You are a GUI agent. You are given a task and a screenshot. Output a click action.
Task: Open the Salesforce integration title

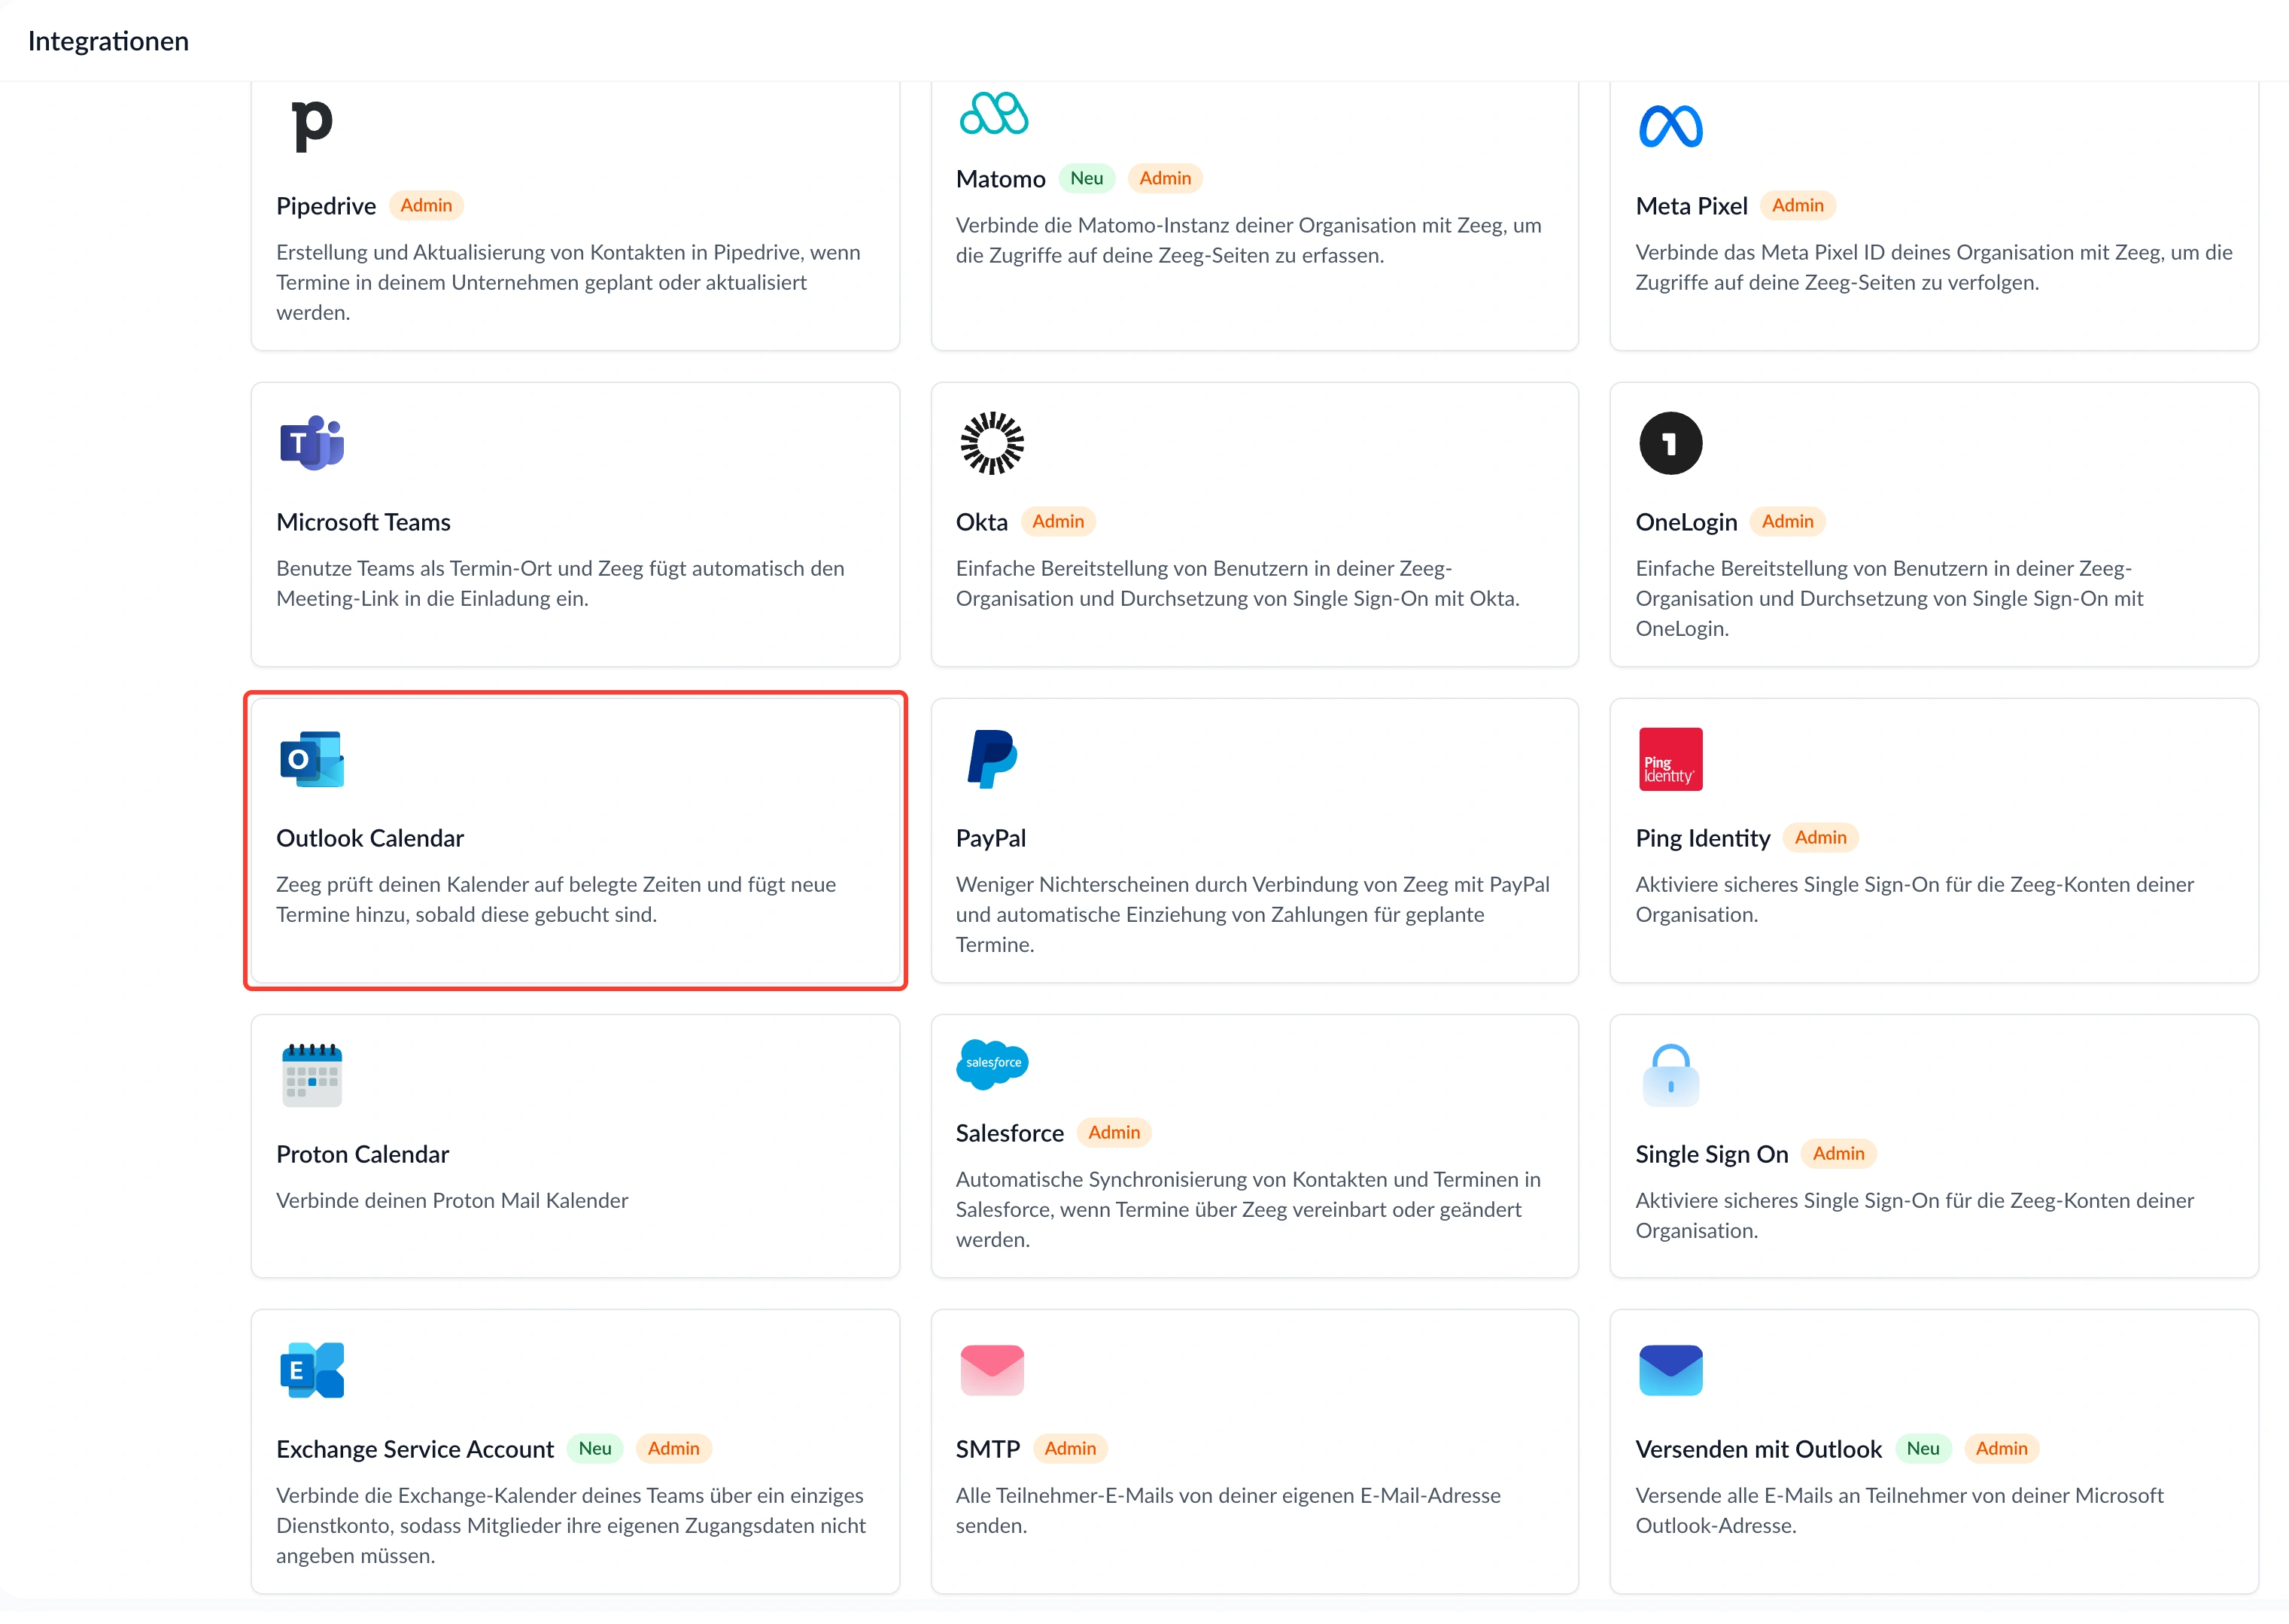pyautogui.click(x=1009, y=1133)
